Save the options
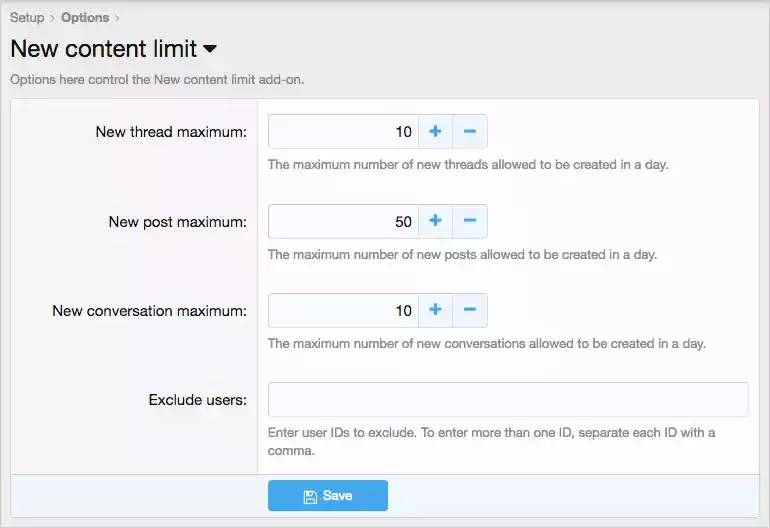Viewport: 770px width, 528px height. [x=328, y=496]
